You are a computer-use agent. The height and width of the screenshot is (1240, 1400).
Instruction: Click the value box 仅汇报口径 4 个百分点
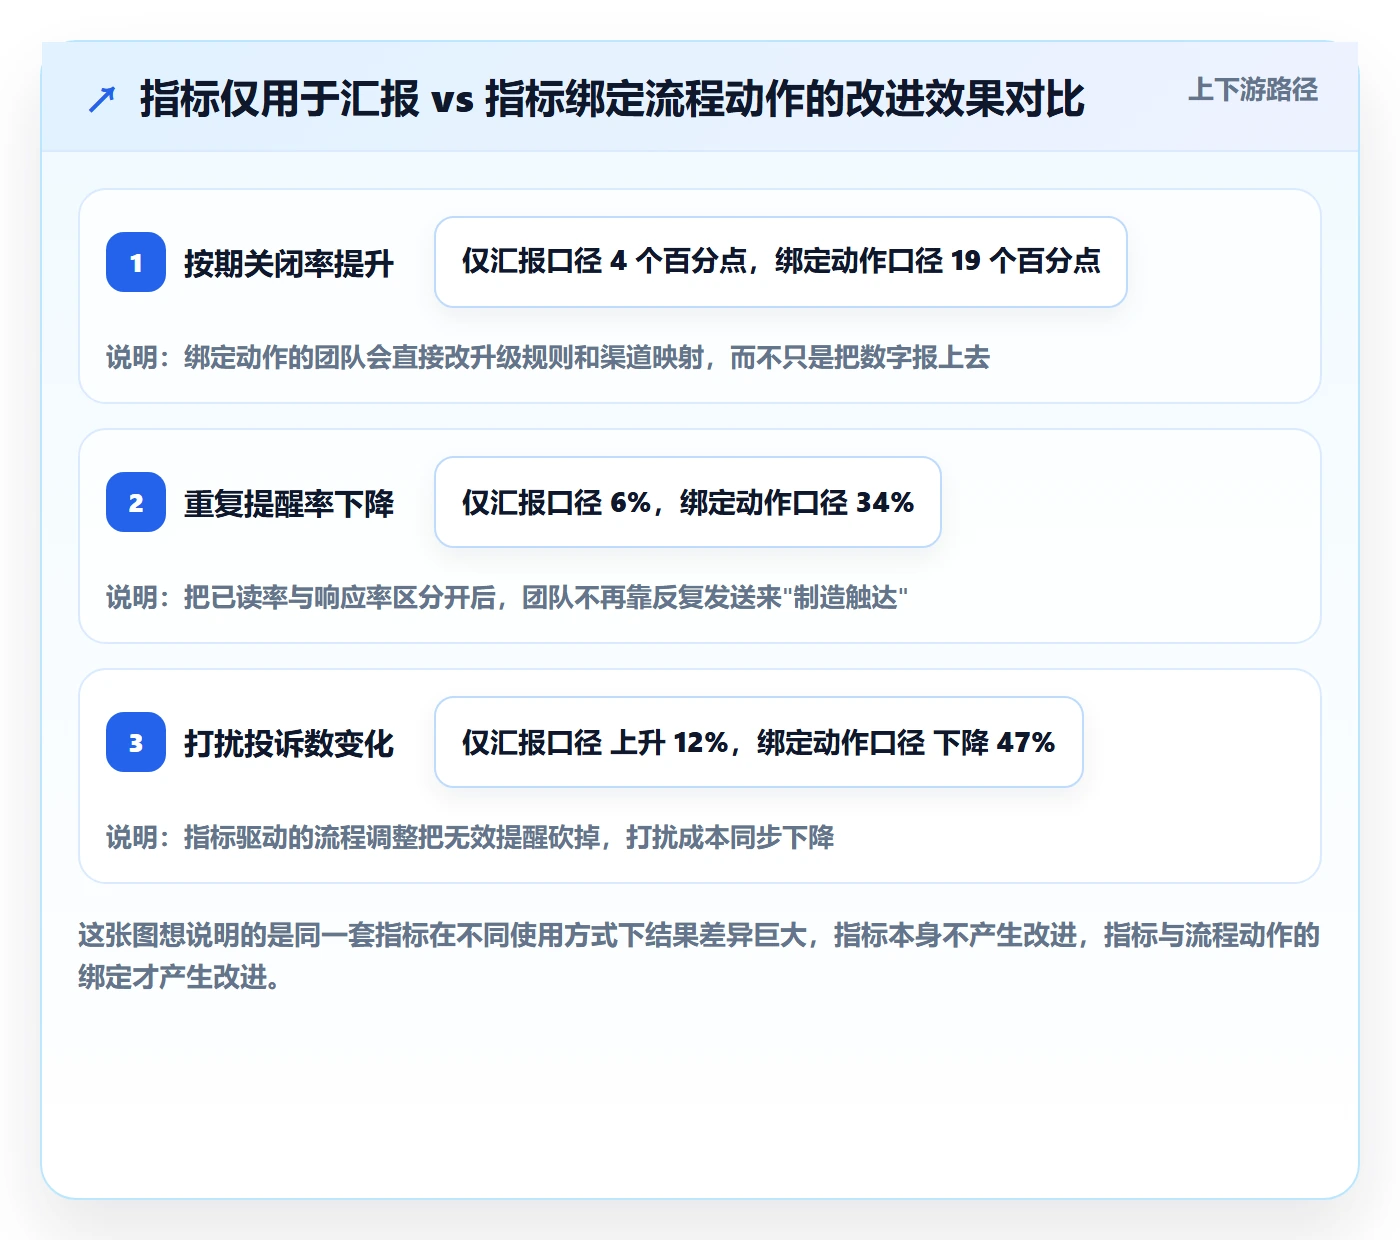(781, 262)
